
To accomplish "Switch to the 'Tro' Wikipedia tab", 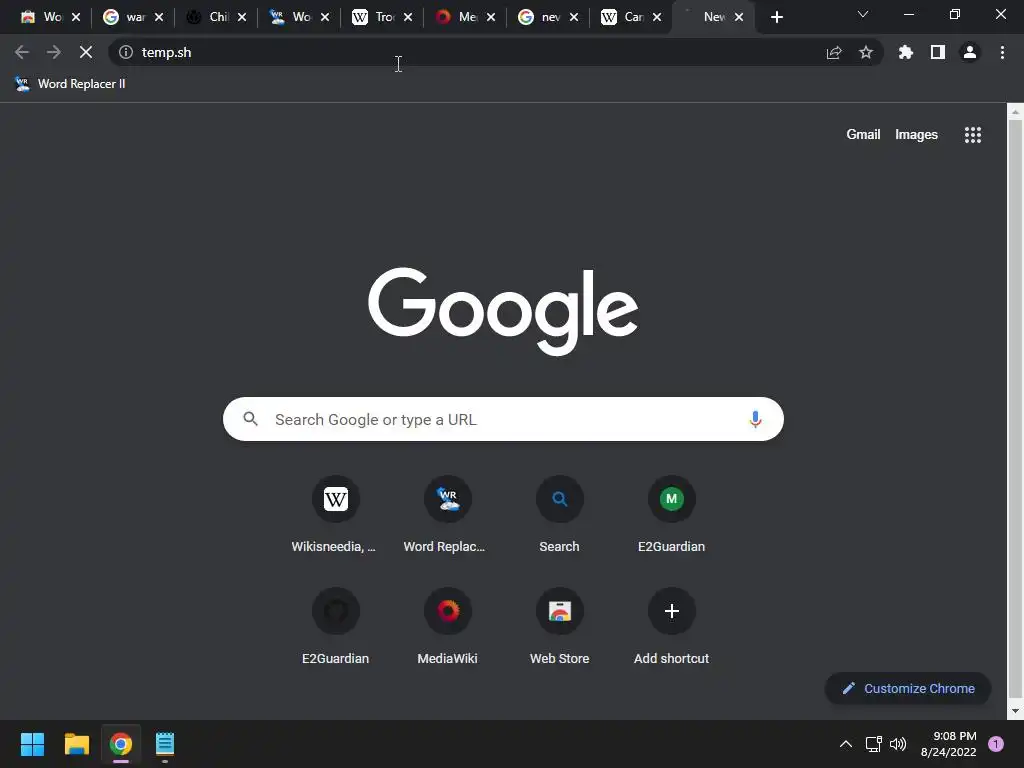I will pyautogui.click(x=373, y=17).
